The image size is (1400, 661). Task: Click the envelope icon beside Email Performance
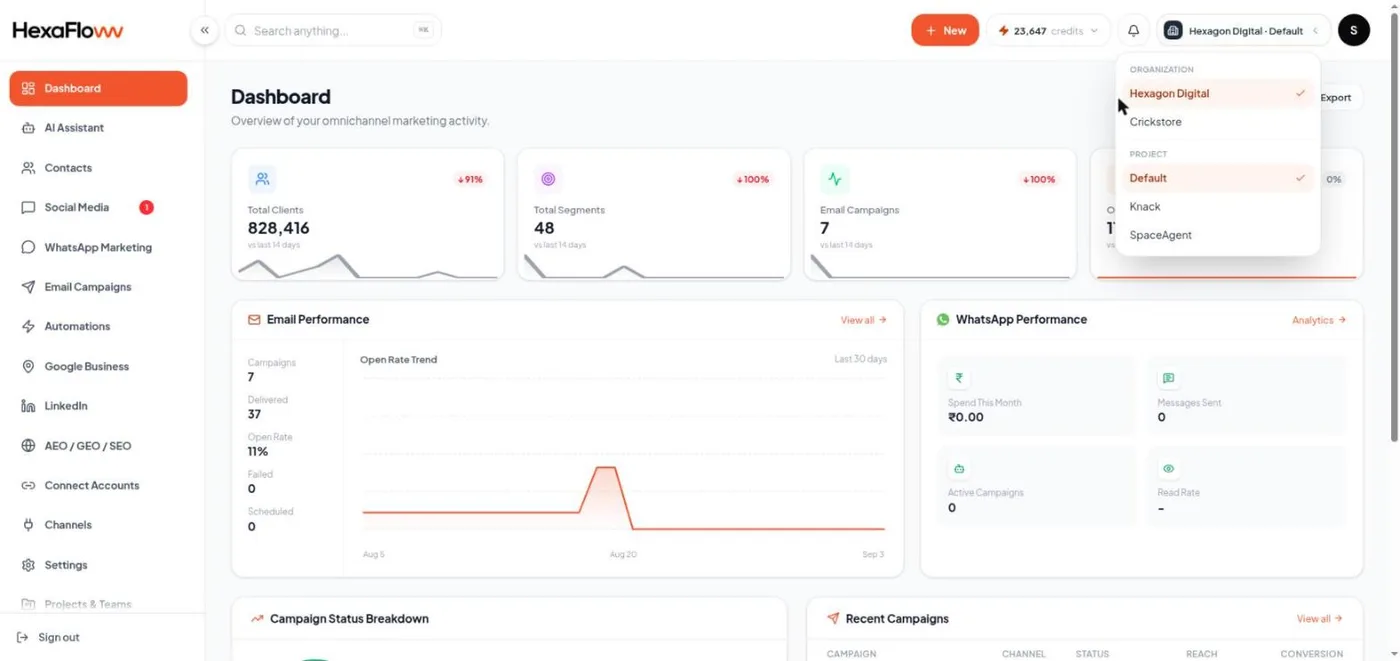254,320
